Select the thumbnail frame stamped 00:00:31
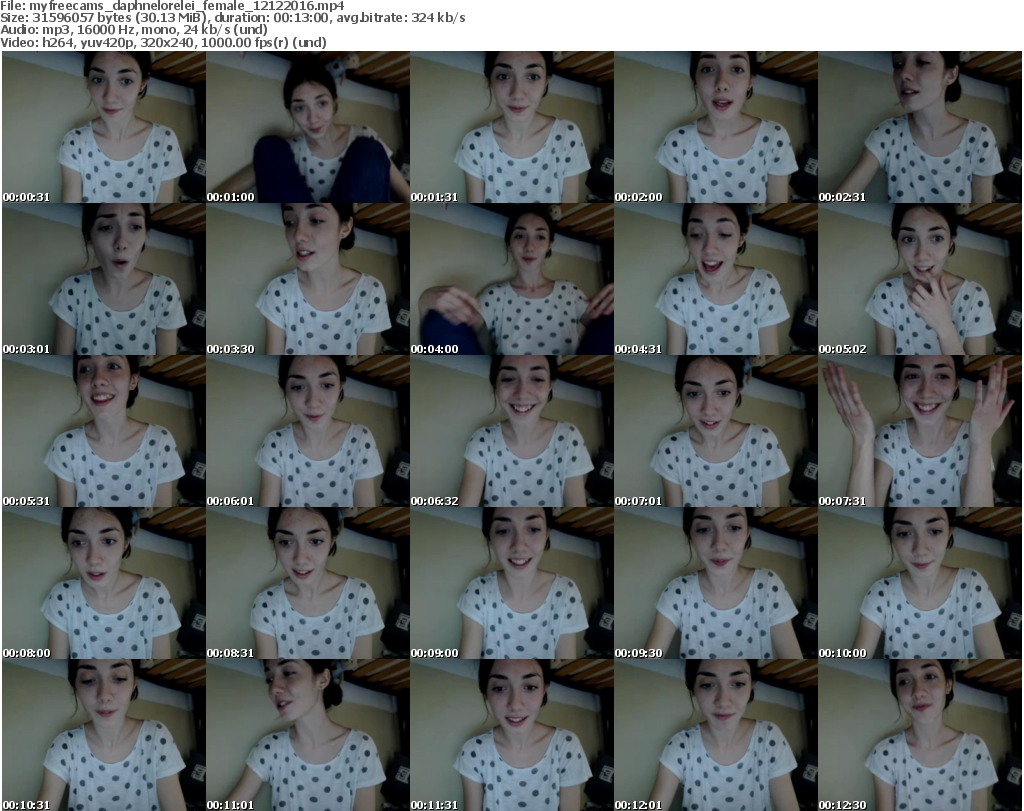The width and height of the screenshot is (1024, 811). coord(104,127)
